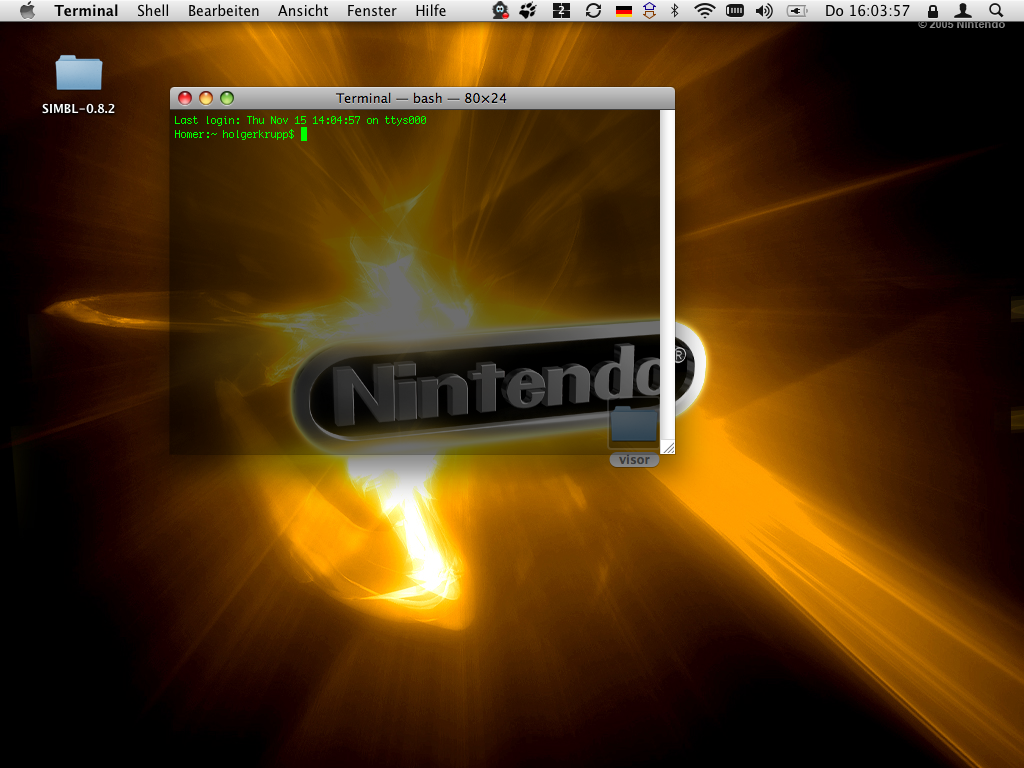The image size is (1024, 768).
Task: Open the Spaces icon showing number 2
Action: pos(561,10)
